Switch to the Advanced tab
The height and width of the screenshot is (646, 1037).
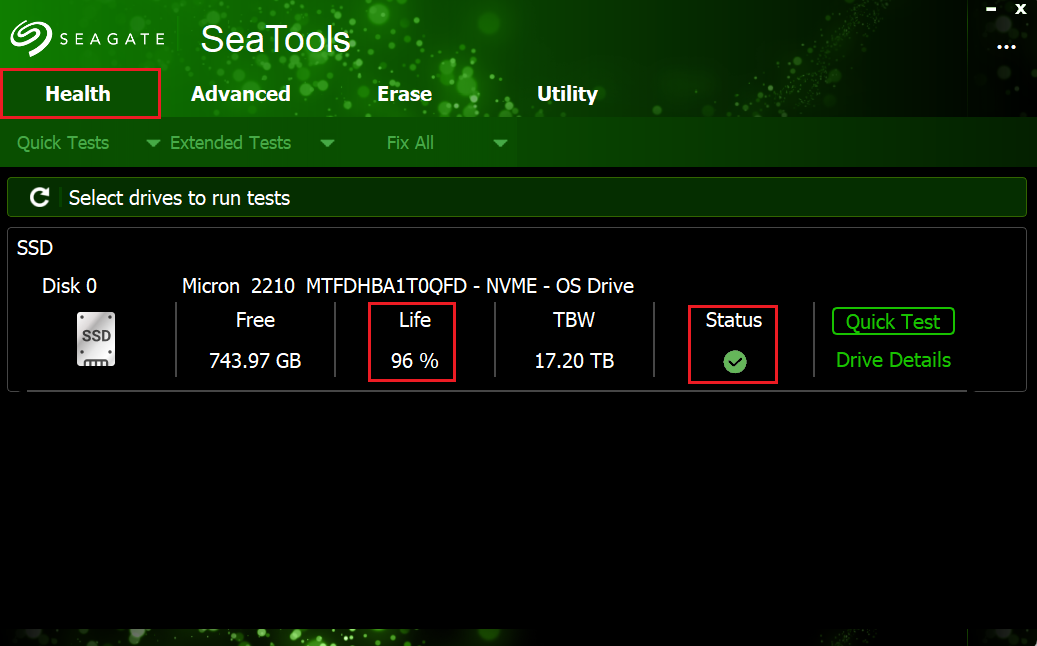240,93
